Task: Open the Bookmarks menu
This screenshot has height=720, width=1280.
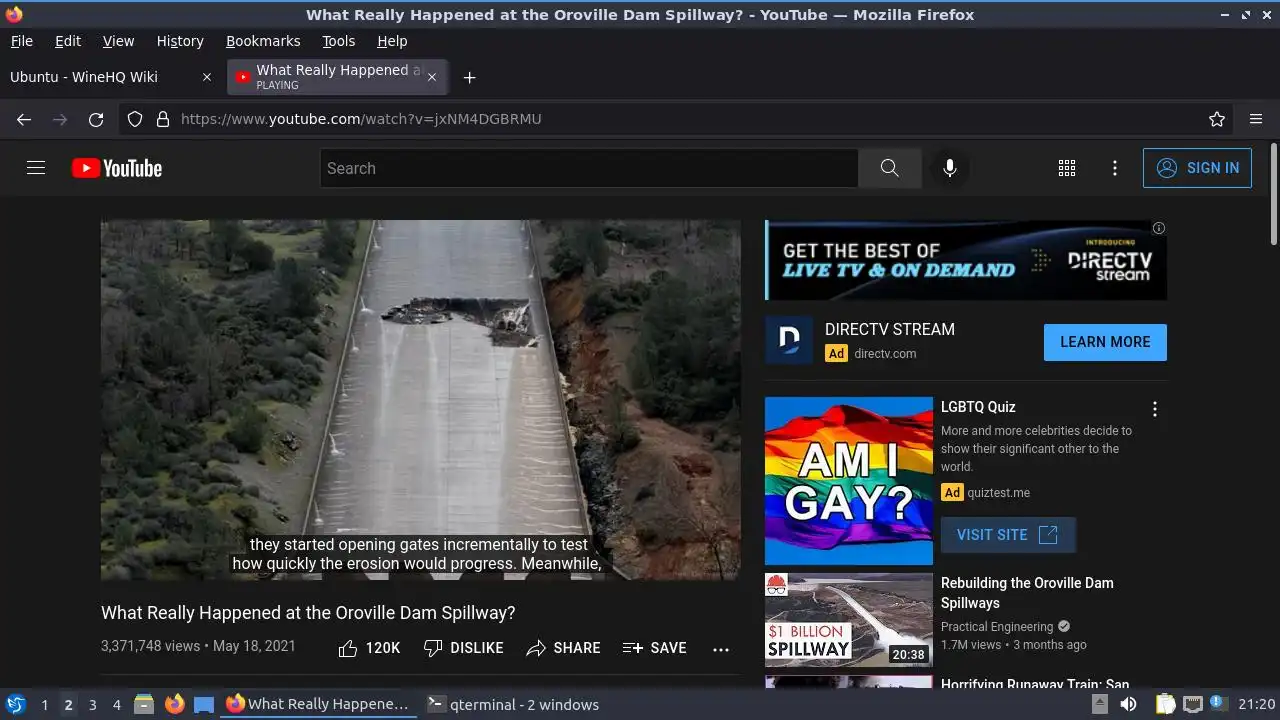Action: pyautogui.click(x=263, y=41)
